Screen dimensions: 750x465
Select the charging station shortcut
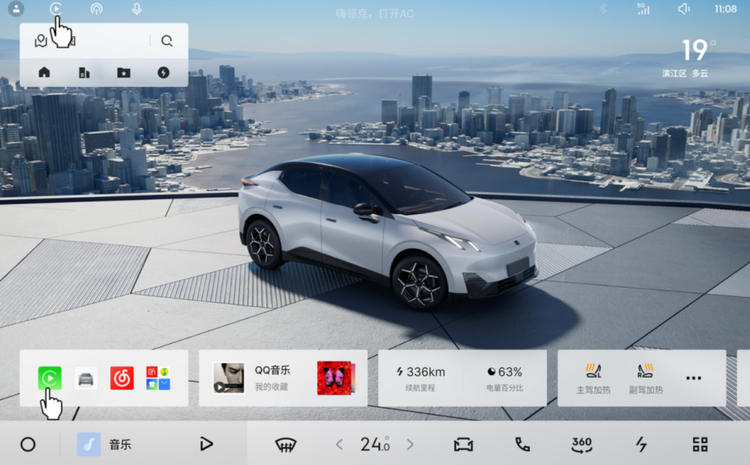164,72
